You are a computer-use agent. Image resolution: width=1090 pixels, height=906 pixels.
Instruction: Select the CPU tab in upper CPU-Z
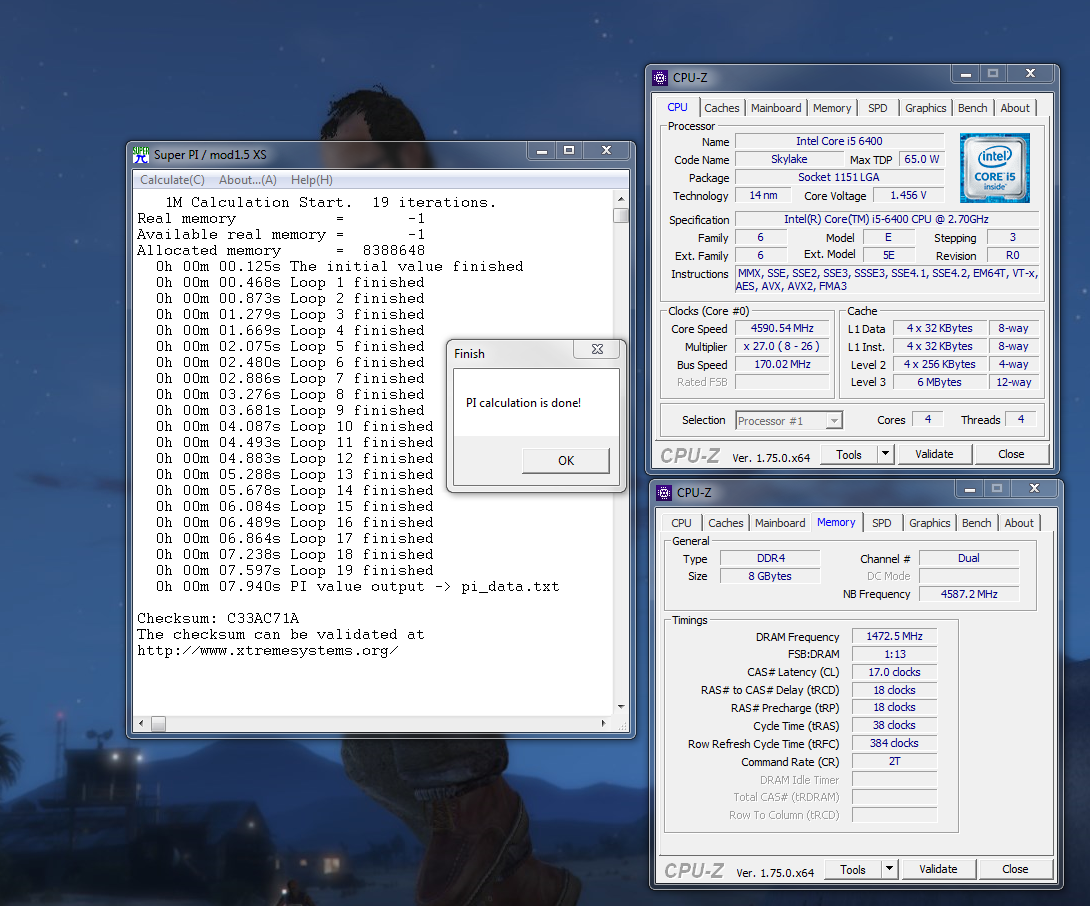677,107
